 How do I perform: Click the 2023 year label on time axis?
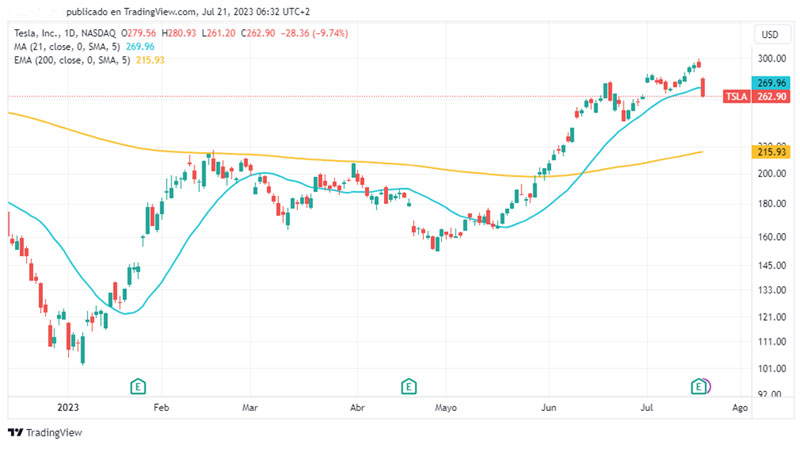coord(69,408)
